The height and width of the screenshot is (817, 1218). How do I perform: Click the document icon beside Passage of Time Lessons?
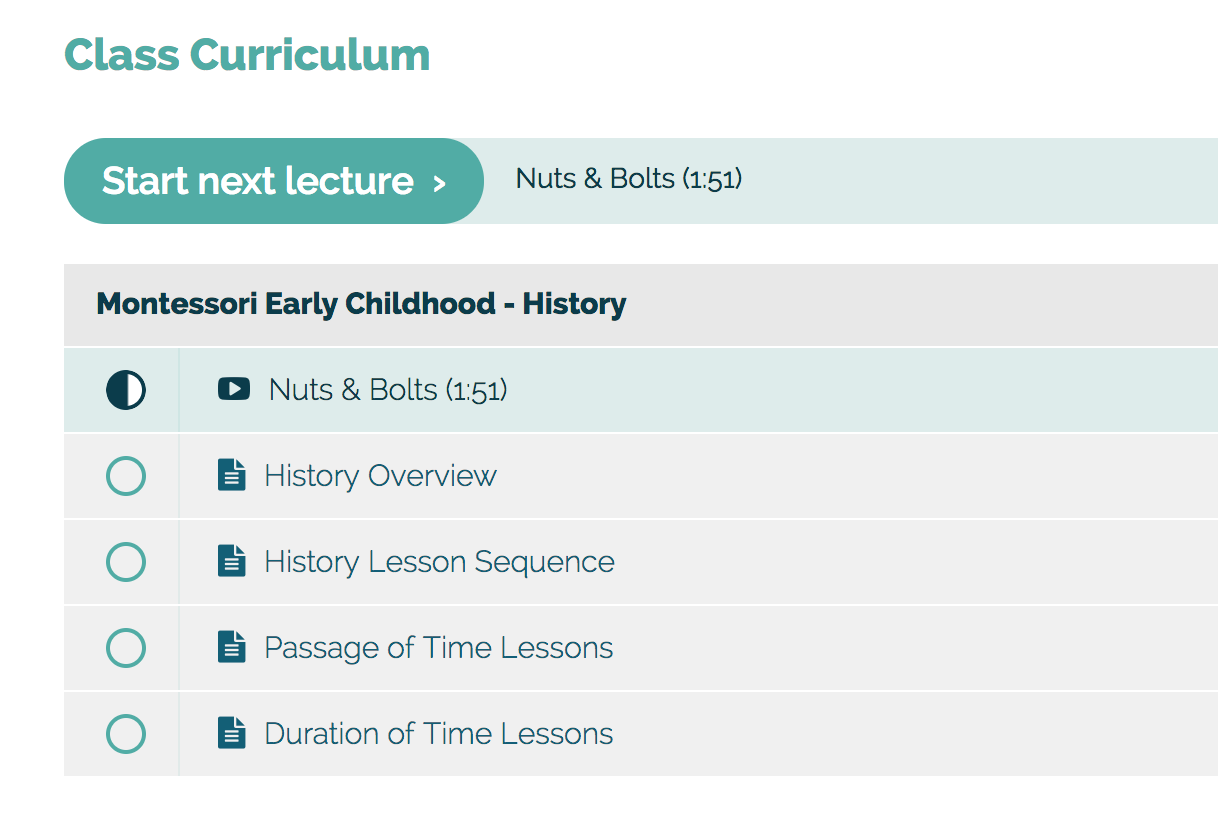pos(232,647)
